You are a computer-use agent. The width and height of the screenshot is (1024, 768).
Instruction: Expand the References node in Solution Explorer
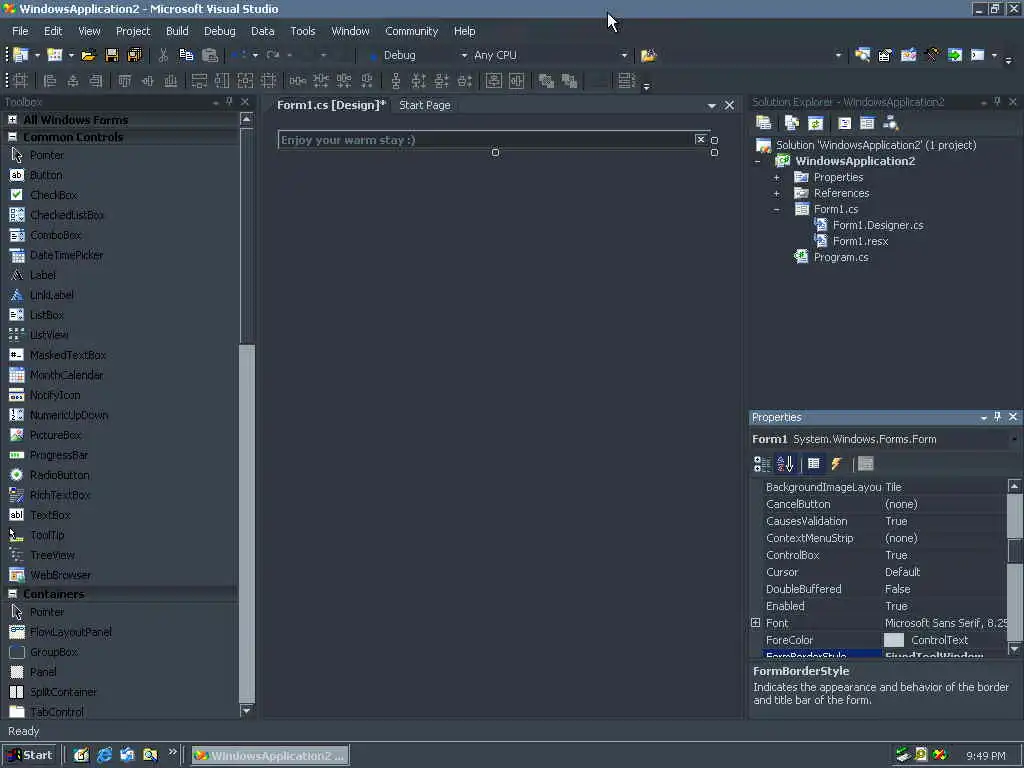point(776,193)
